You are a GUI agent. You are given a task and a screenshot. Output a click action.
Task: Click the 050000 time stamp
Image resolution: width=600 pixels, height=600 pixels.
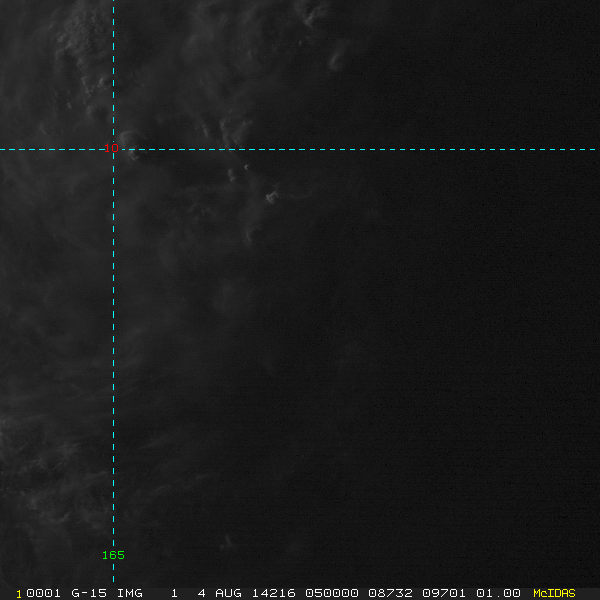click(x=332, y=593)
